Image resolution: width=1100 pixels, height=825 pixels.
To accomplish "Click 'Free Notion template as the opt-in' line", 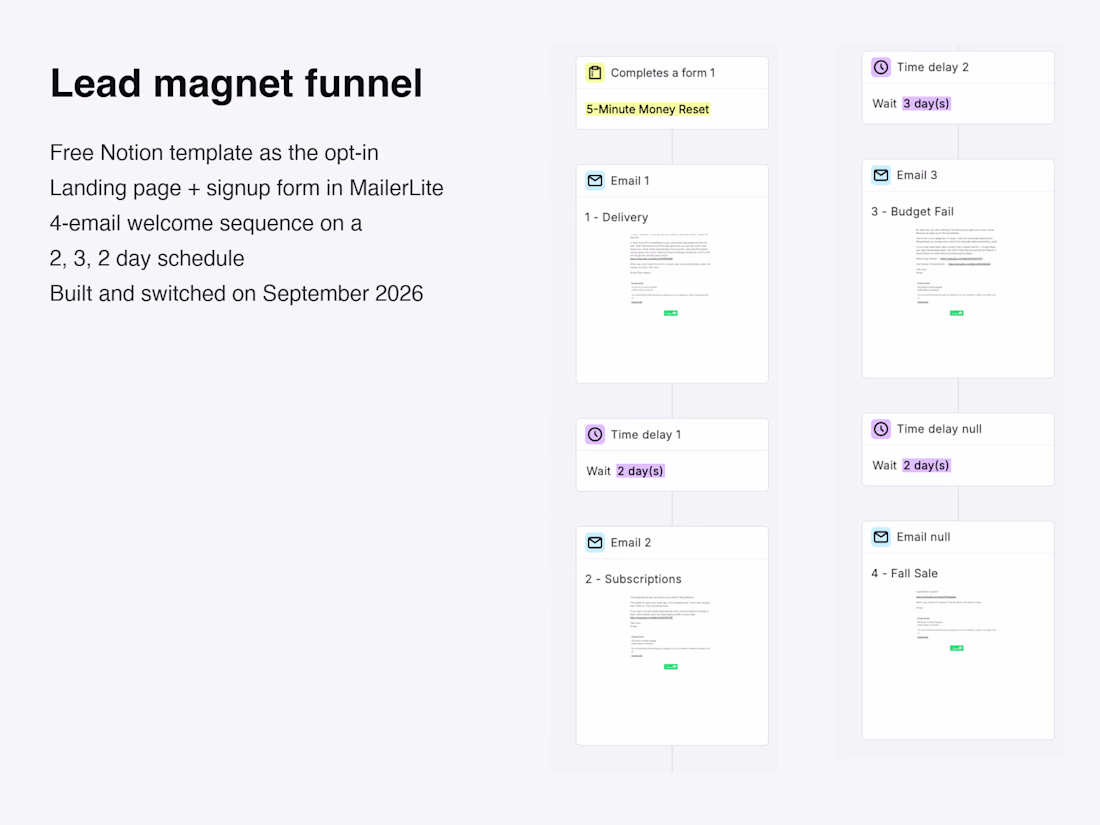I will point(214,153).
